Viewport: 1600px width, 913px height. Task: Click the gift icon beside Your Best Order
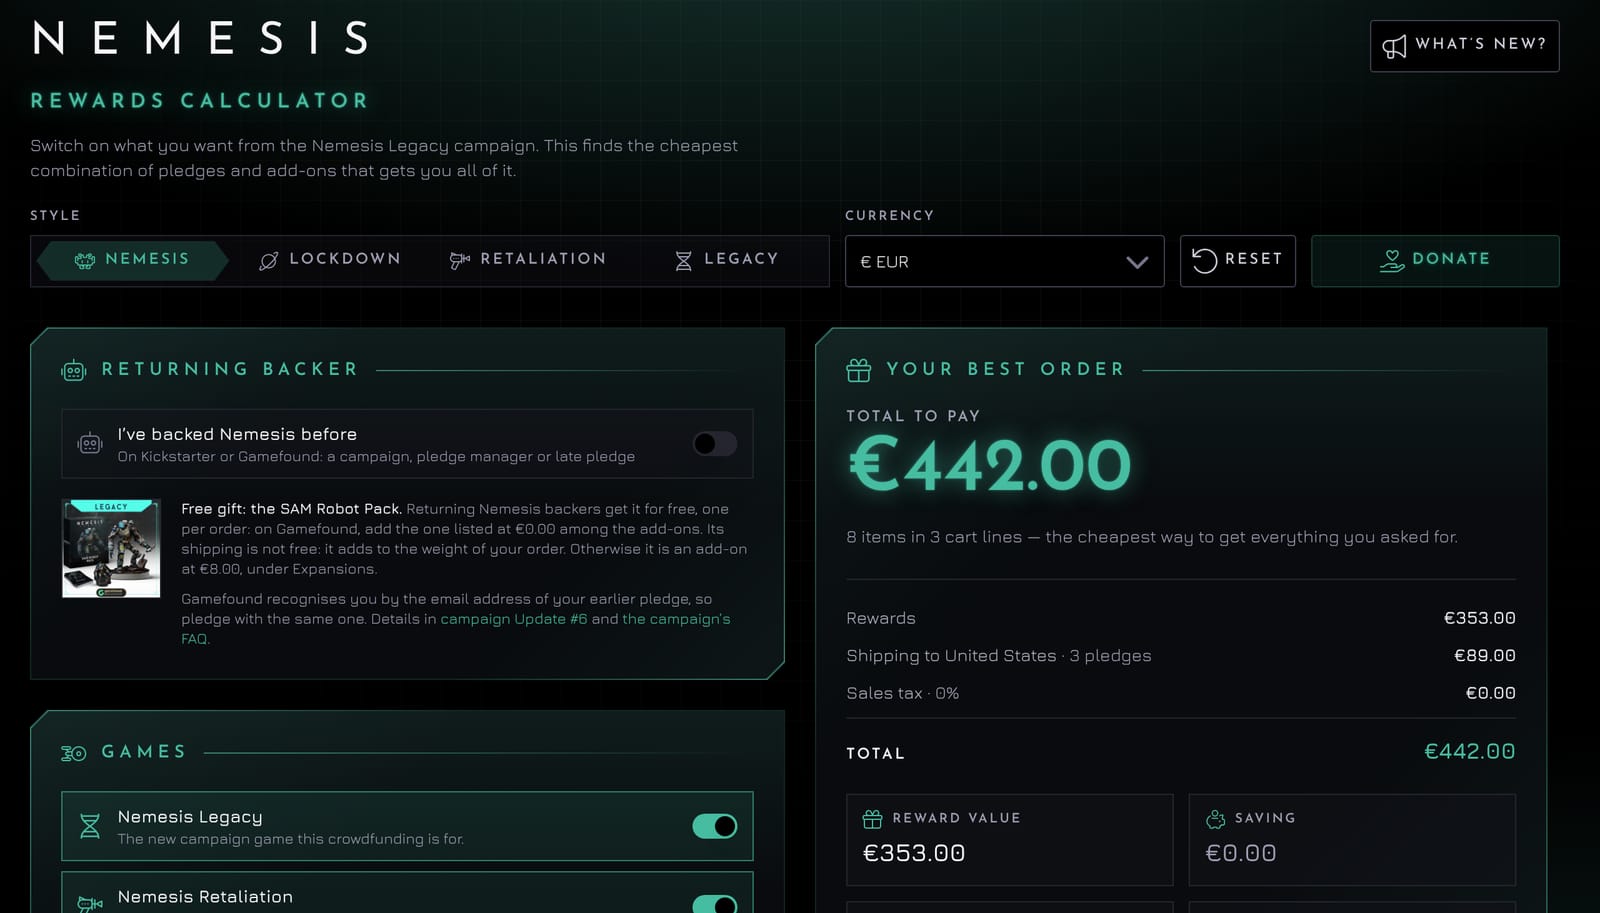point(859,370)
